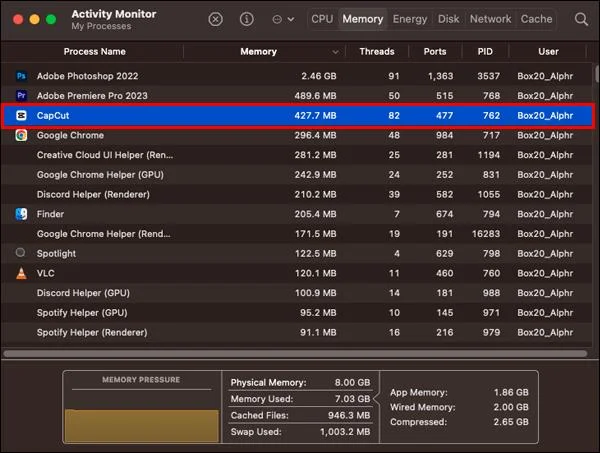
Task: Select Spotify Helper (GPU) process
Action: click(x=82, y=313)
